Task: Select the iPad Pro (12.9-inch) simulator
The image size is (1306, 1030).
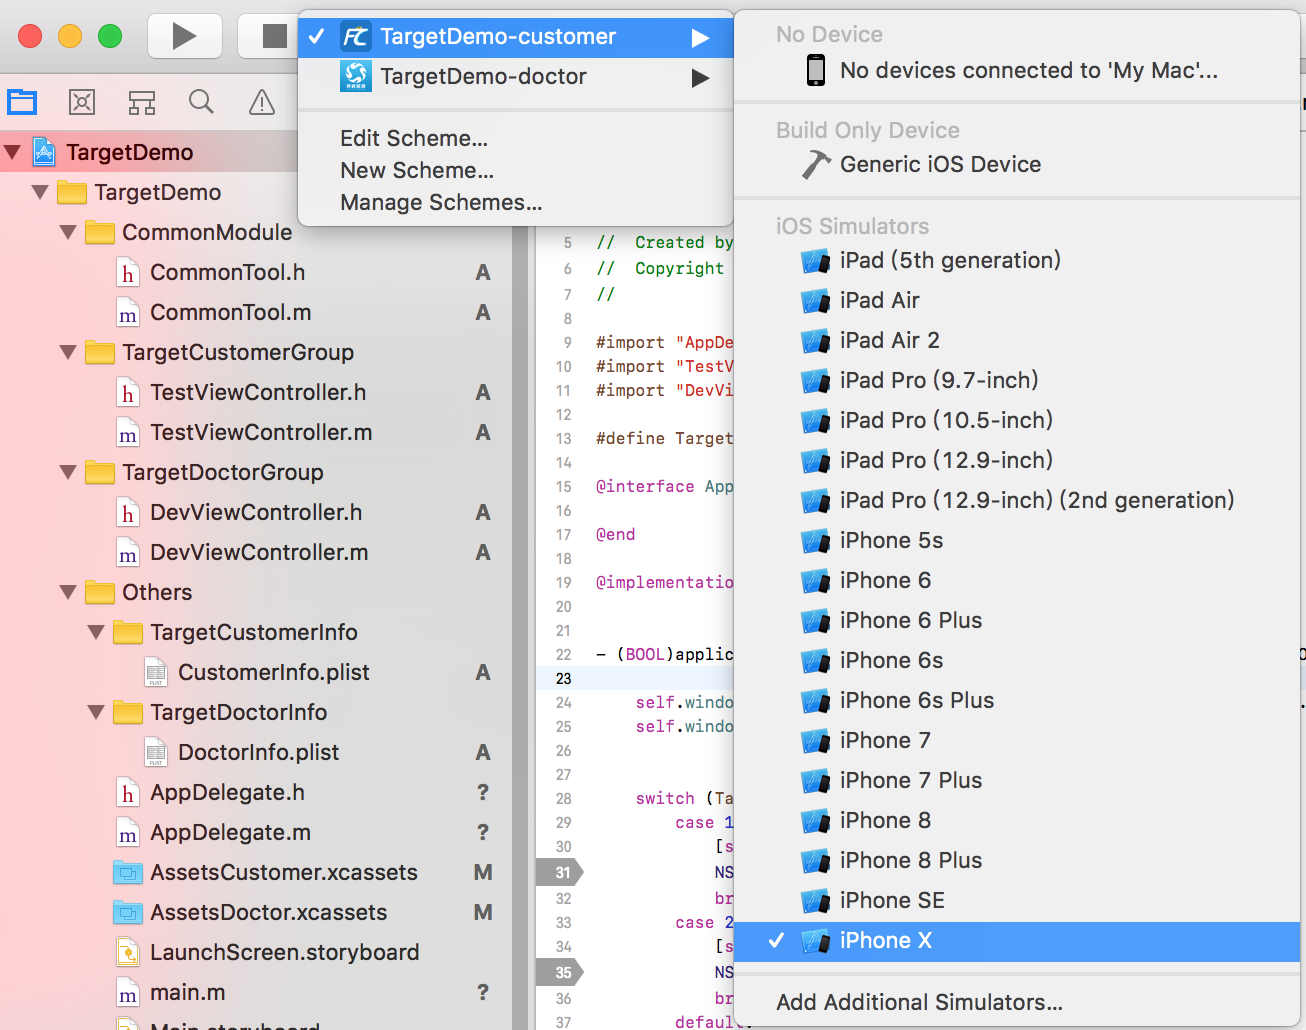Action: (1017, 460)
